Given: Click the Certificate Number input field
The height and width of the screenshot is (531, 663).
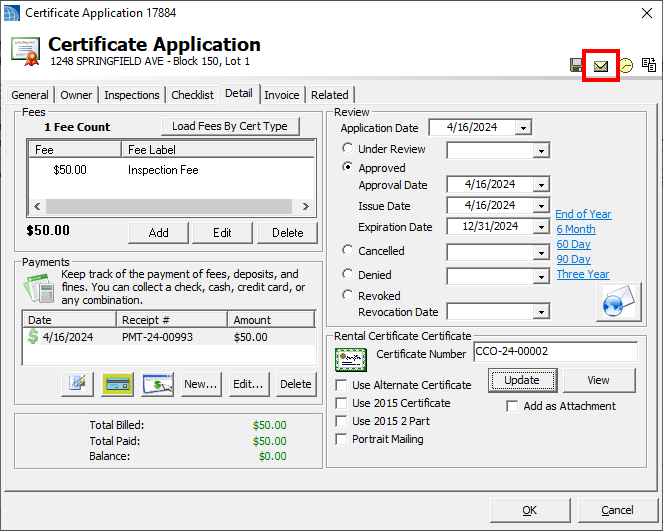Looking at the screenshot, I should point(554,352).
